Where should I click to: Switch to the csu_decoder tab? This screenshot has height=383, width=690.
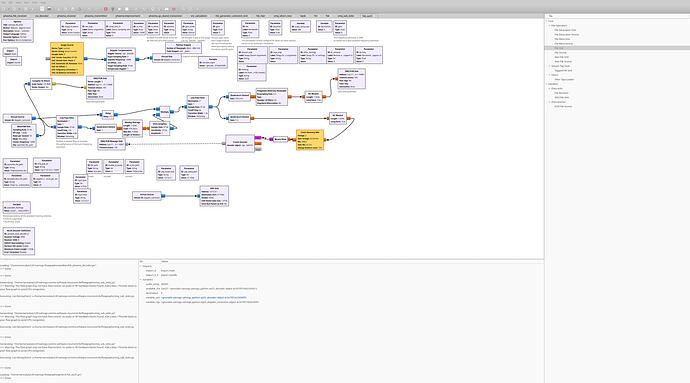(x=42, y=16)
